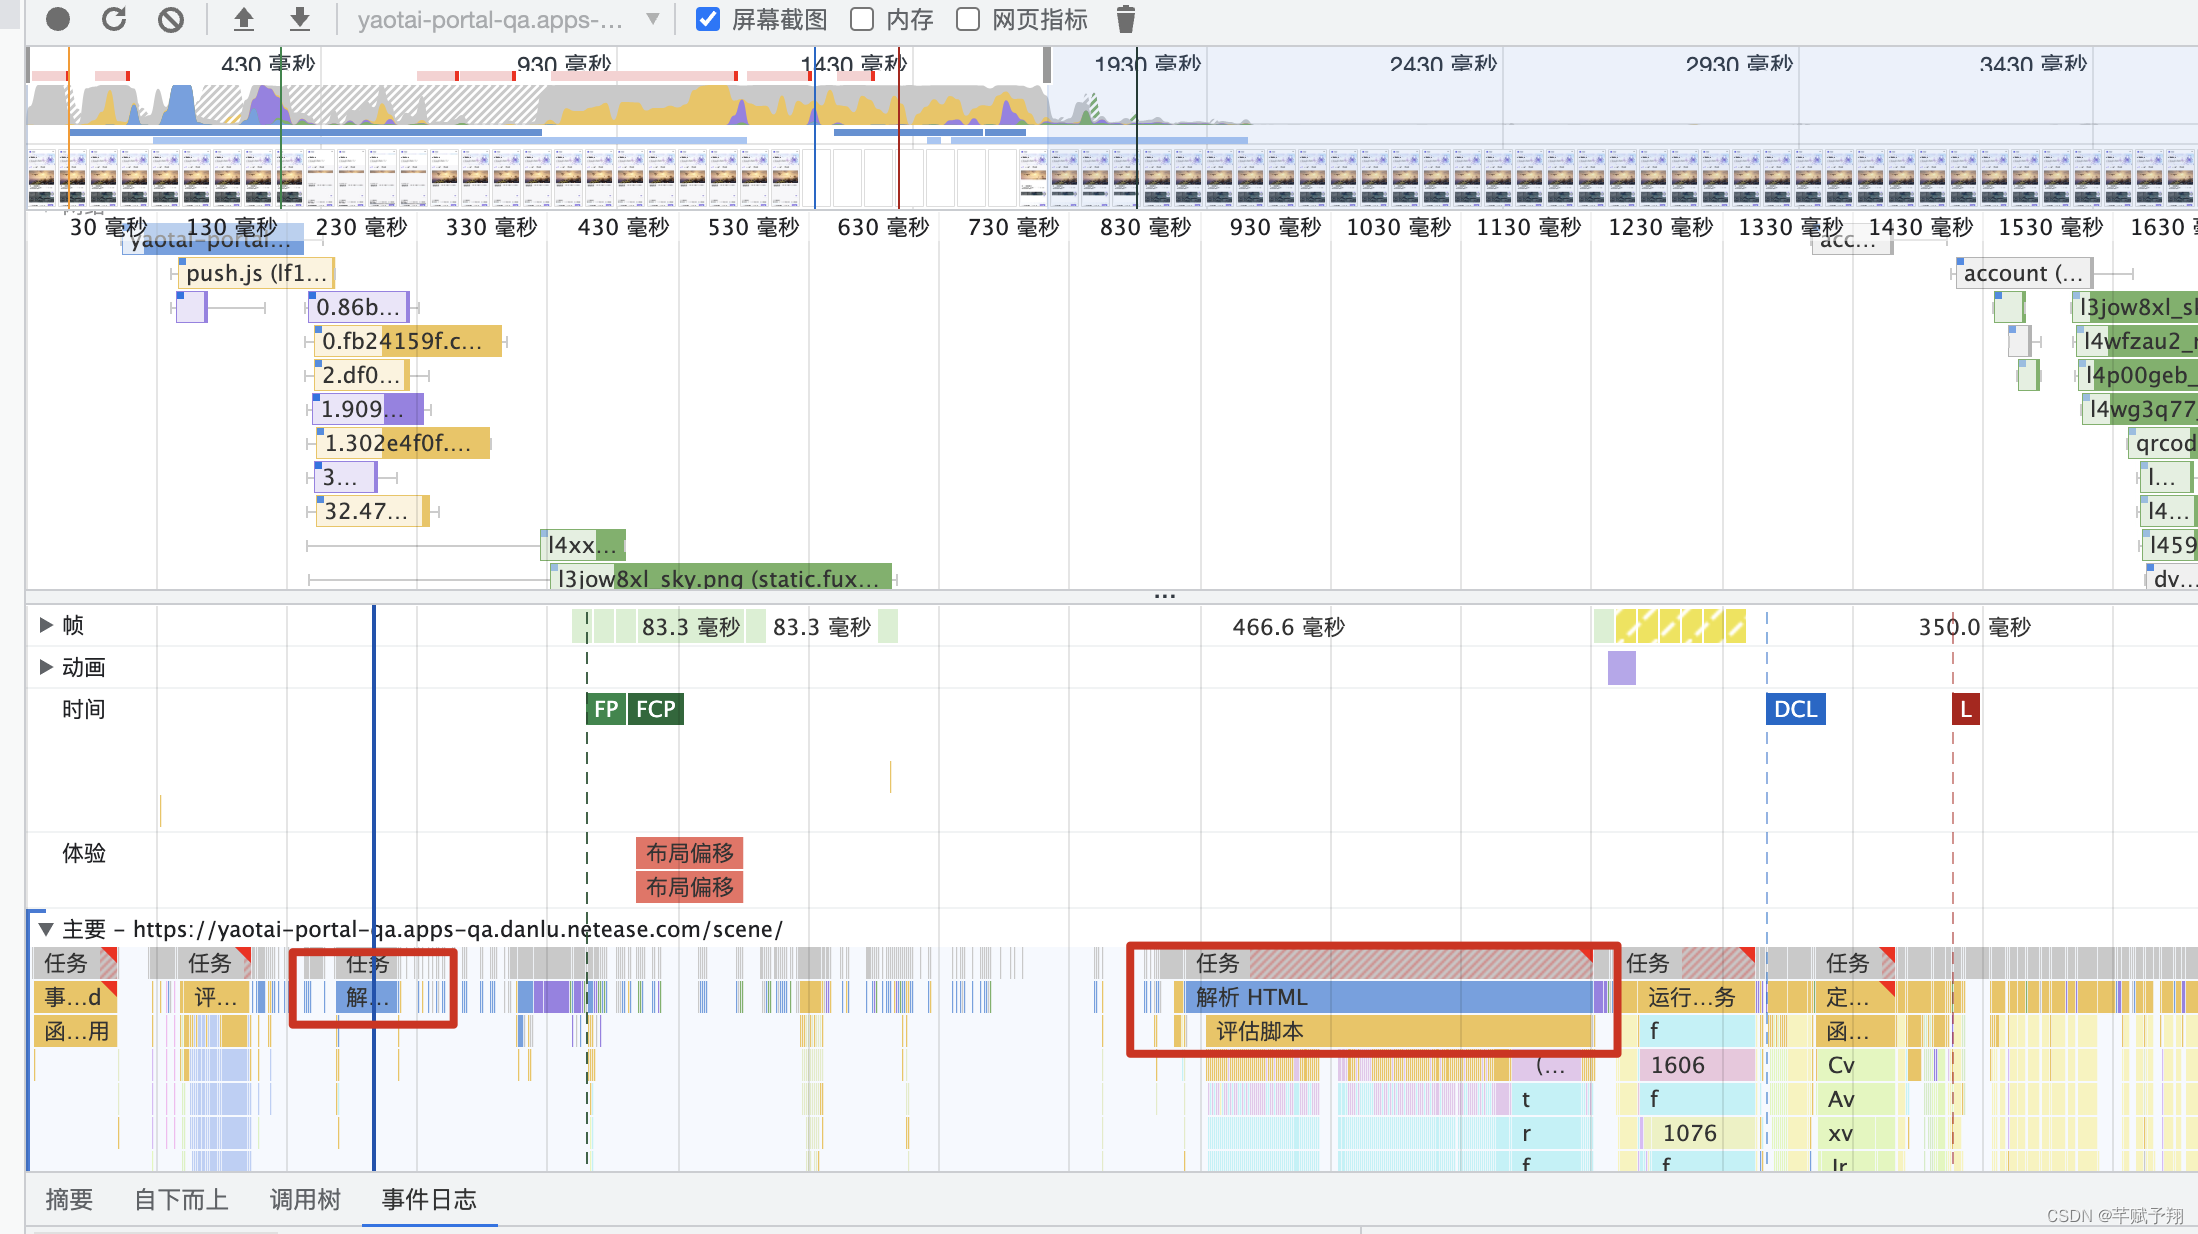
Task: Select the 事件日志 tab
Action: (x=429, y=1200)
